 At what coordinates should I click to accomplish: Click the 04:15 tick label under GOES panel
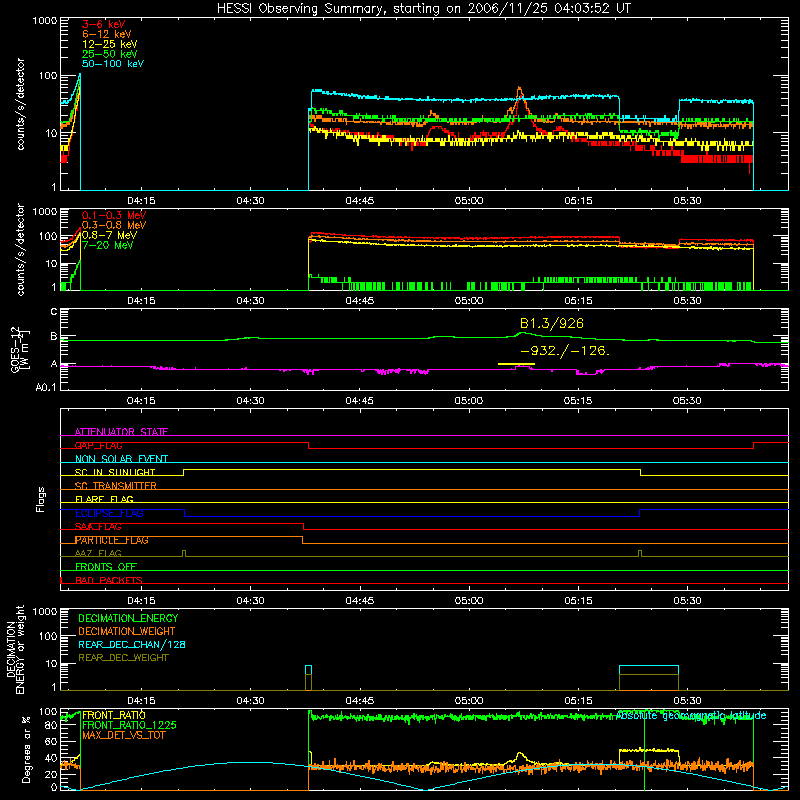tap(141, 401)
